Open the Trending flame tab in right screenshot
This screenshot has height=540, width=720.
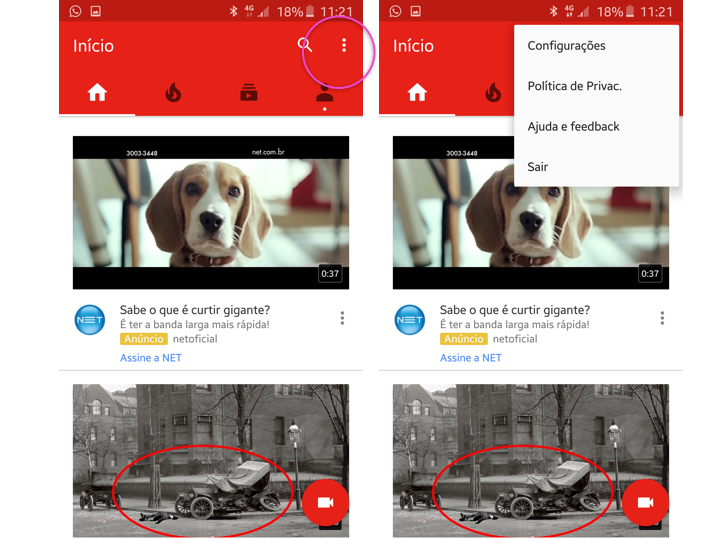coord(493,92)
